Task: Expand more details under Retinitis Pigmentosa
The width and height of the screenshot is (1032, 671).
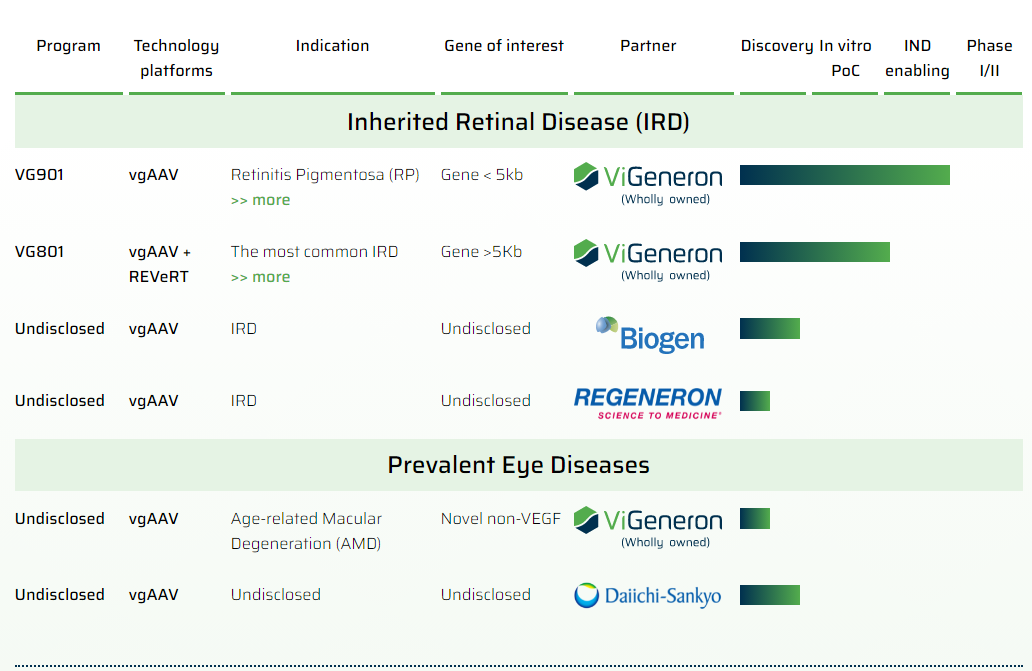Action: pos(260,200)
